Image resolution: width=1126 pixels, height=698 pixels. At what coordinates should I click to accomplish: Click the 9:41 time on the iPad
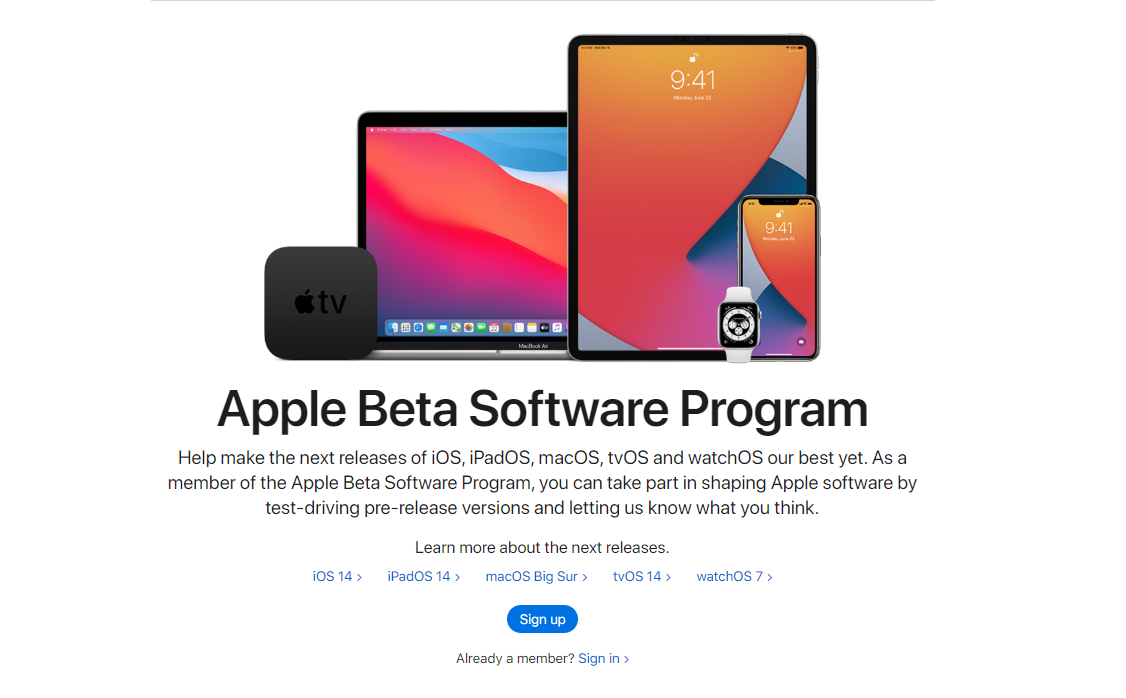[x=693, y=80]
